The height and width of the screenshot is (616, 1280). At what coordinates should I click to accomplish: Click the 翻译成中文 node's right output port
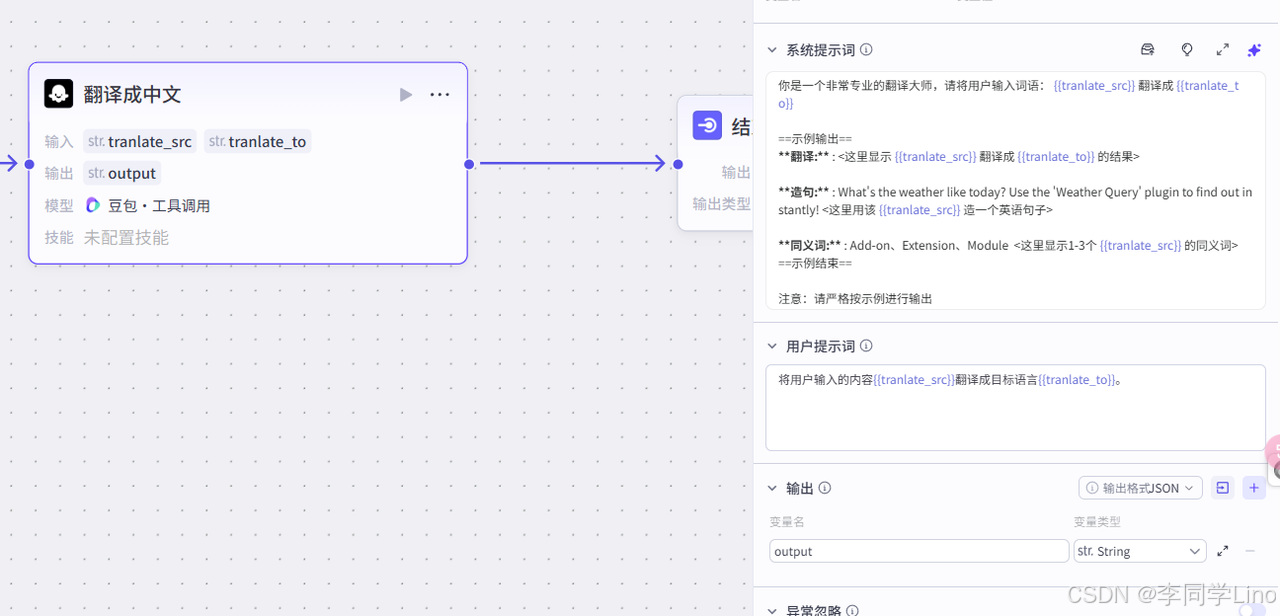(468, 164)
